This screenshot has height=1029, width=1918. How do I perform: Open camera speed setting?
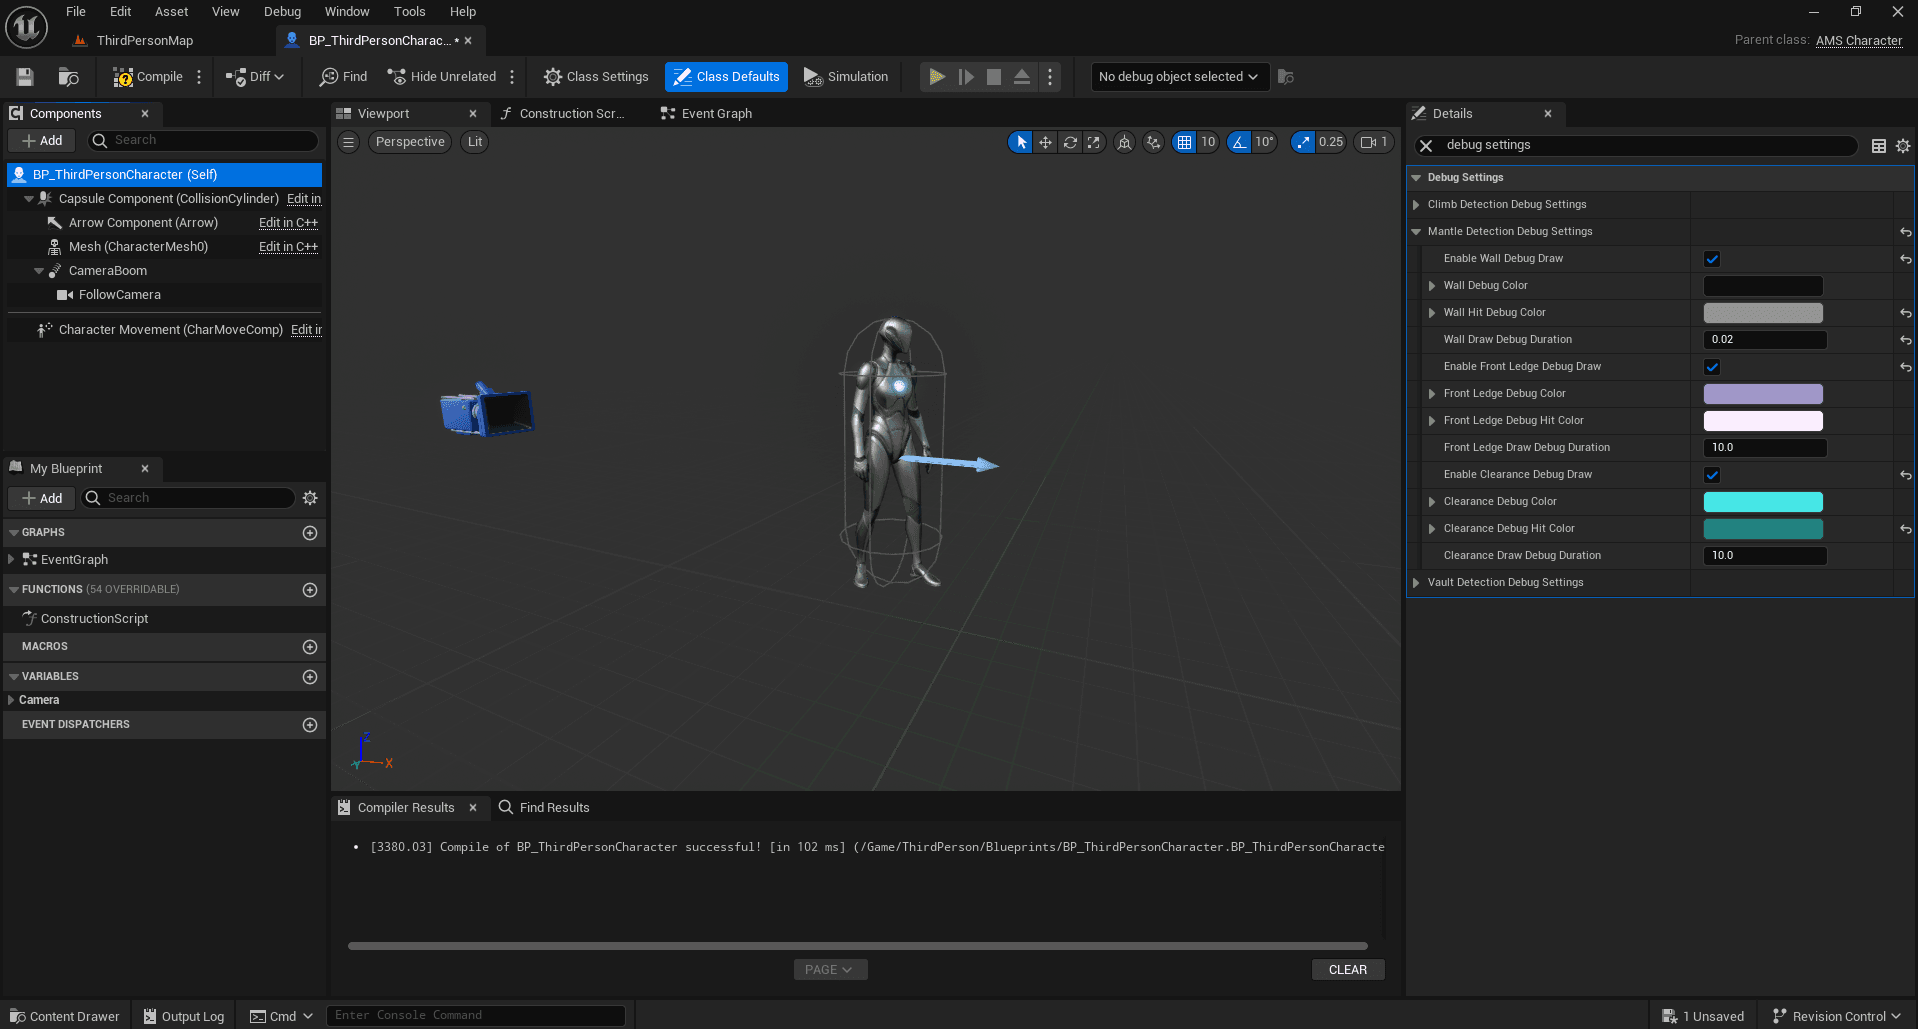[x=1374, y=142]
